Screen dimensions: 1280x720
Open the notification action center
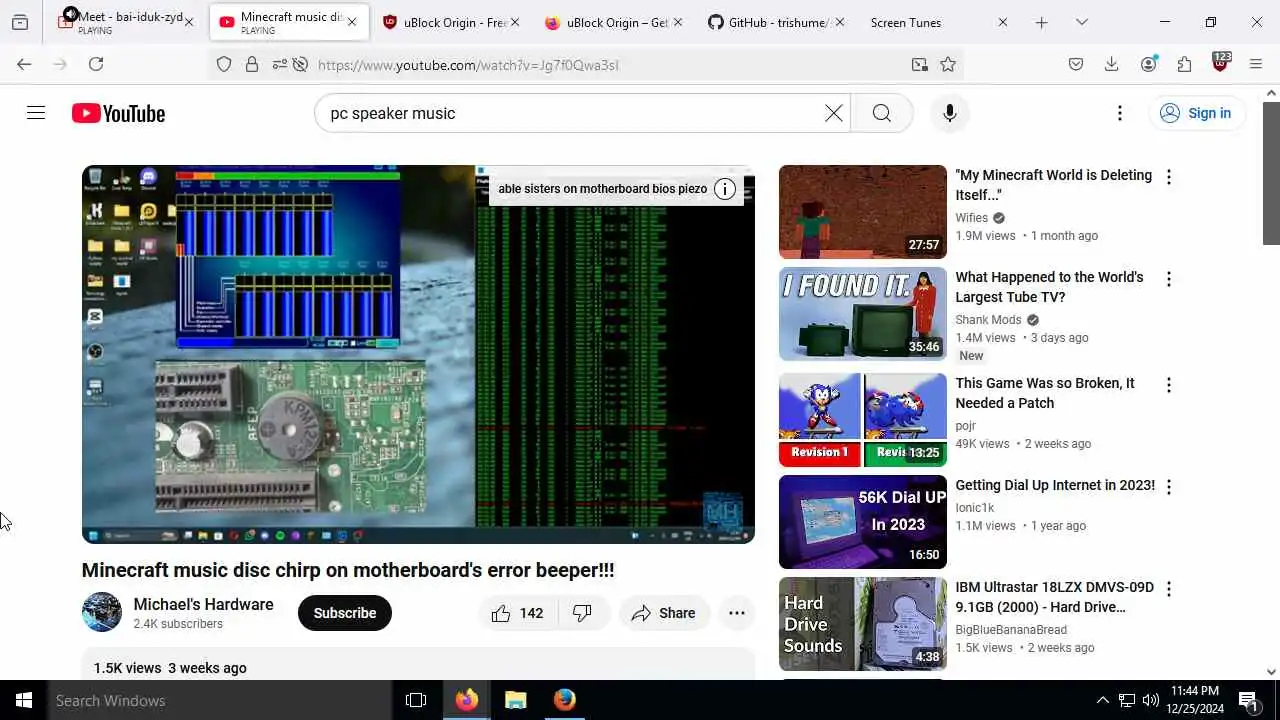[1248, 700]
